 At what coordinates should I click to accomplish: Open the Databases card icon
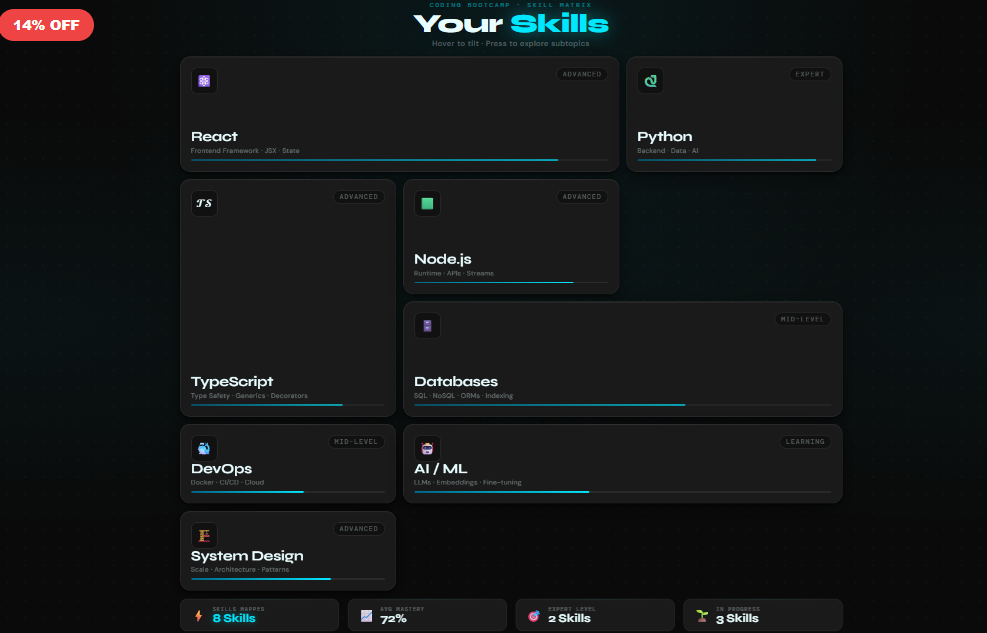pyautogui.click(x=427, y=326)
